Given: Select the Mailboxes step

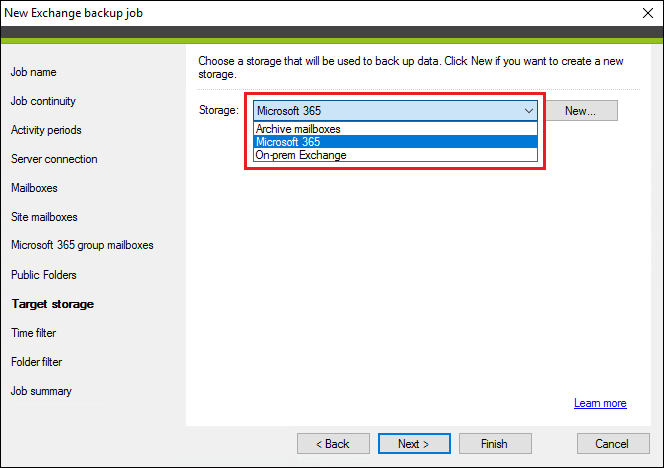Looking at the screenshot, I should 34,188.
